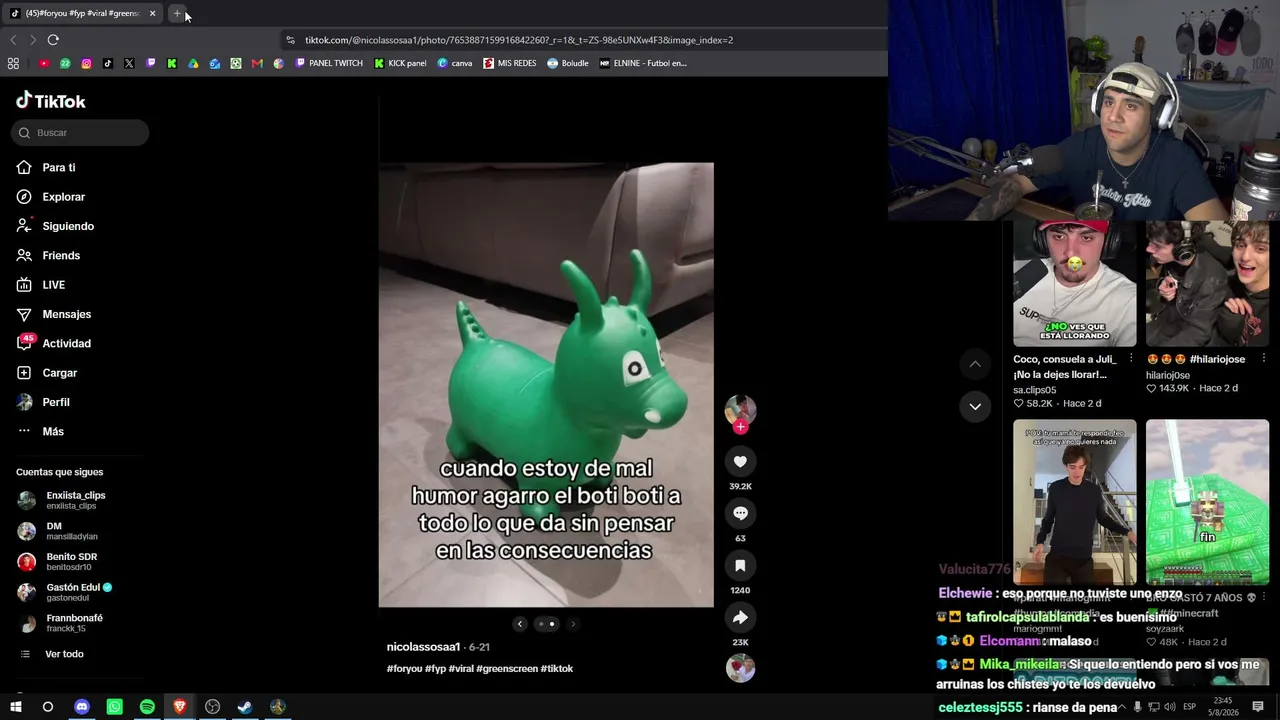This screenshot has height=720, width=1280.
Task: Open options for 'Coco, consuela a Juli' video
Action: pos(1131,359)
